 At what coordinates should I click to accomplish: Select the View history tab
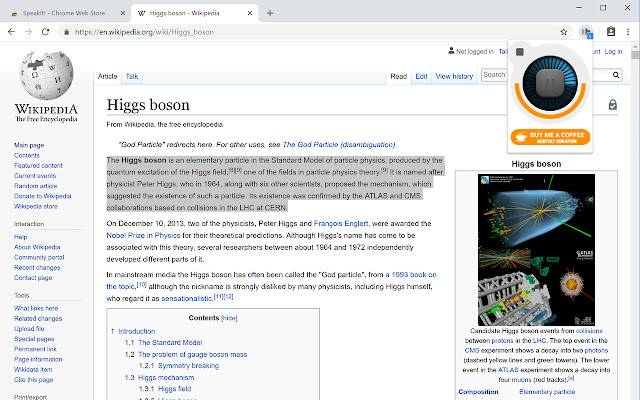pyautogui.click(x=454, y=76)
